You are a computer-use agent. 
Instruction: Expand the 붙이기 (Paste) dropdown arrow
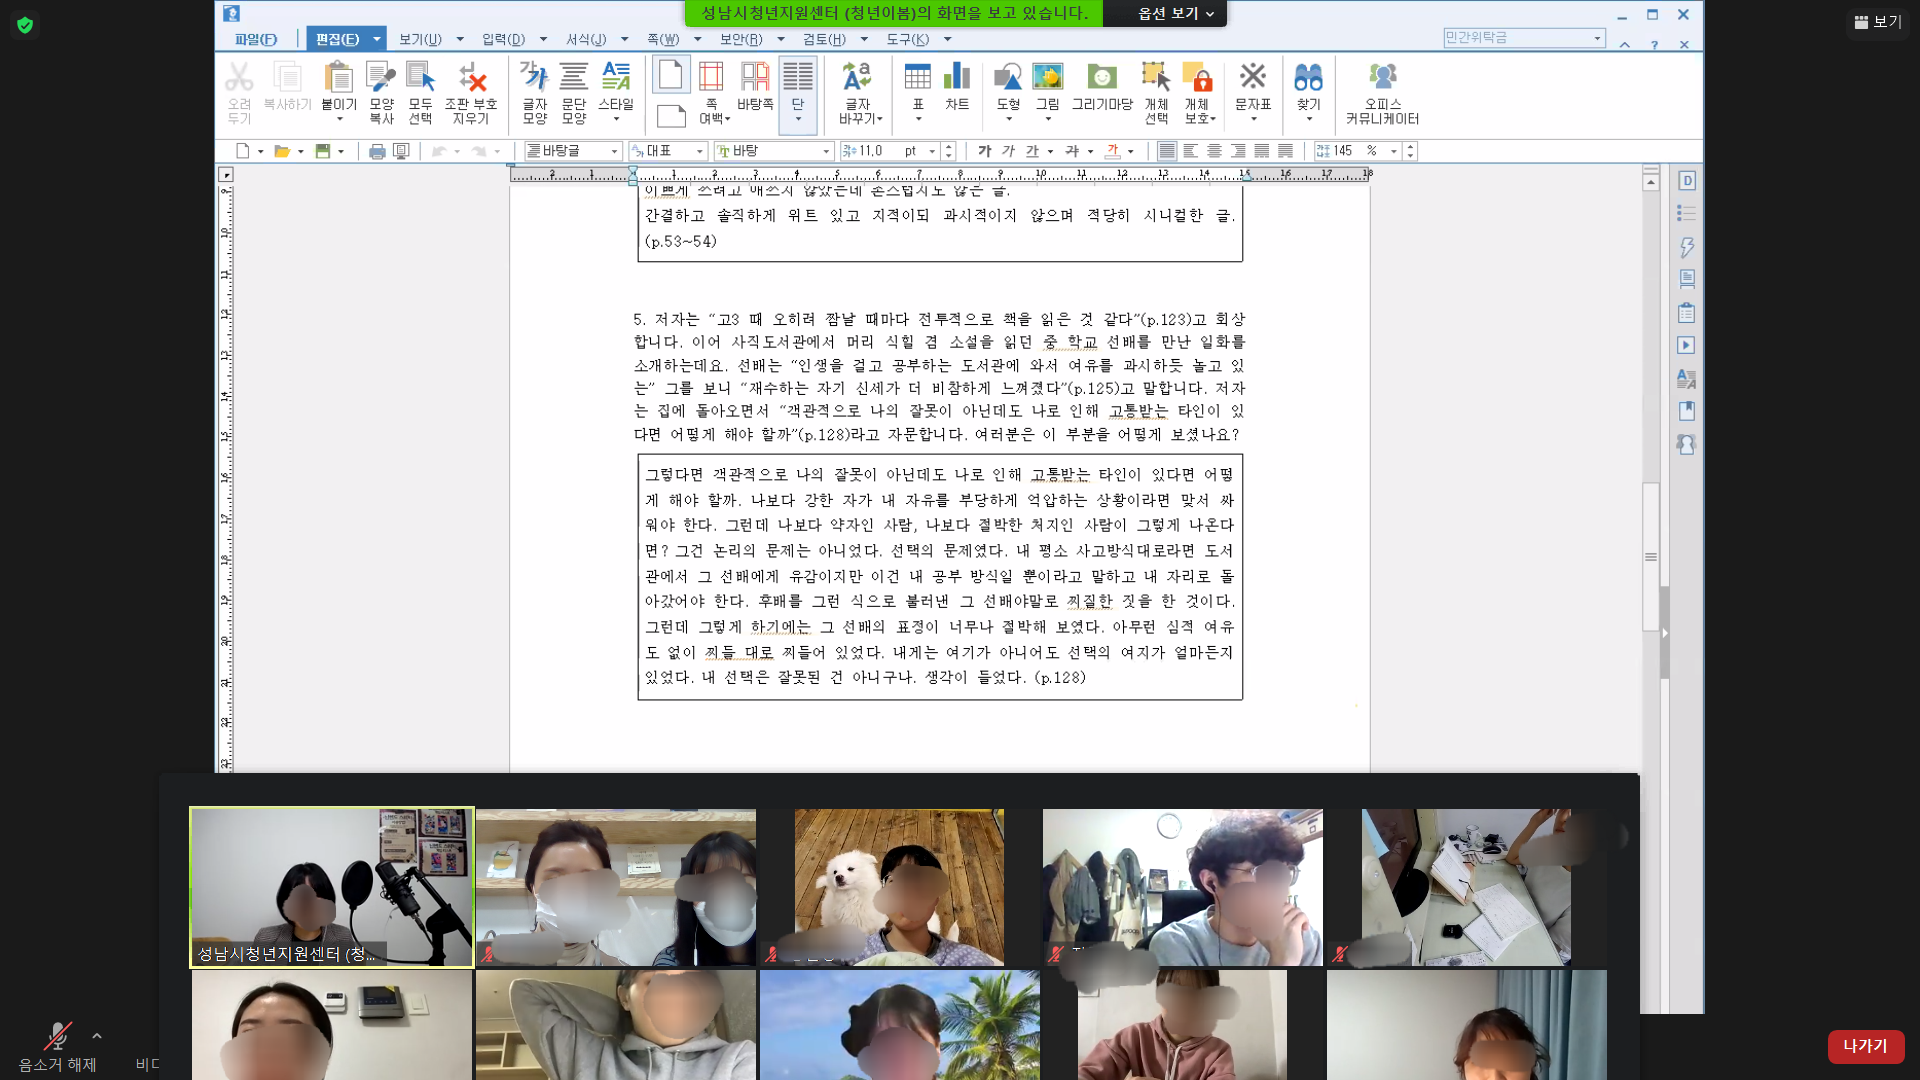click(339, 119)
